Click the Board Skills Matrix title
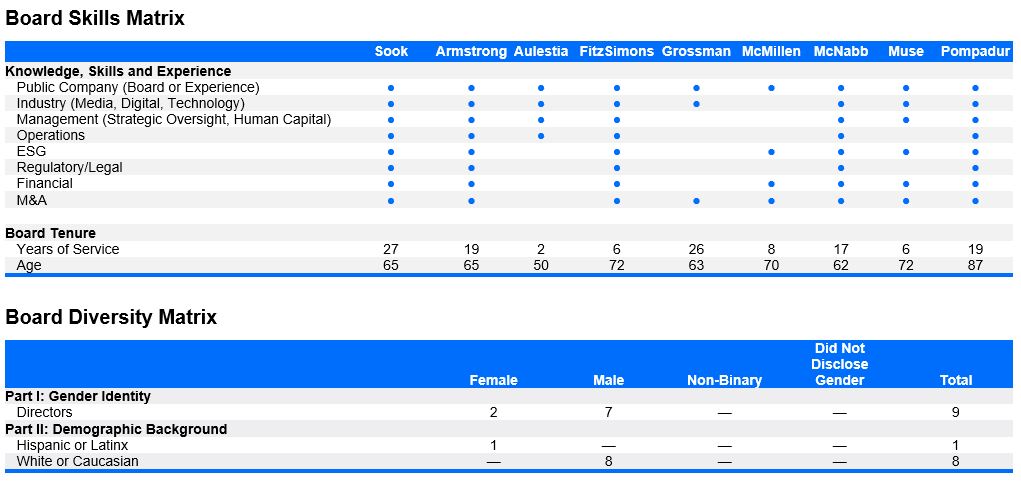 click(95, 18)
